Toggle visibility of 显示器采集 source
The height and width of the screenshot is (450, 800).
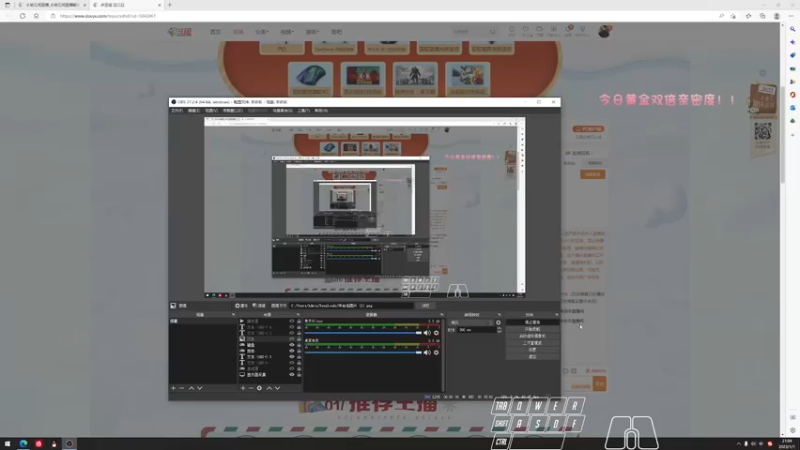click(x=292, y=374)
